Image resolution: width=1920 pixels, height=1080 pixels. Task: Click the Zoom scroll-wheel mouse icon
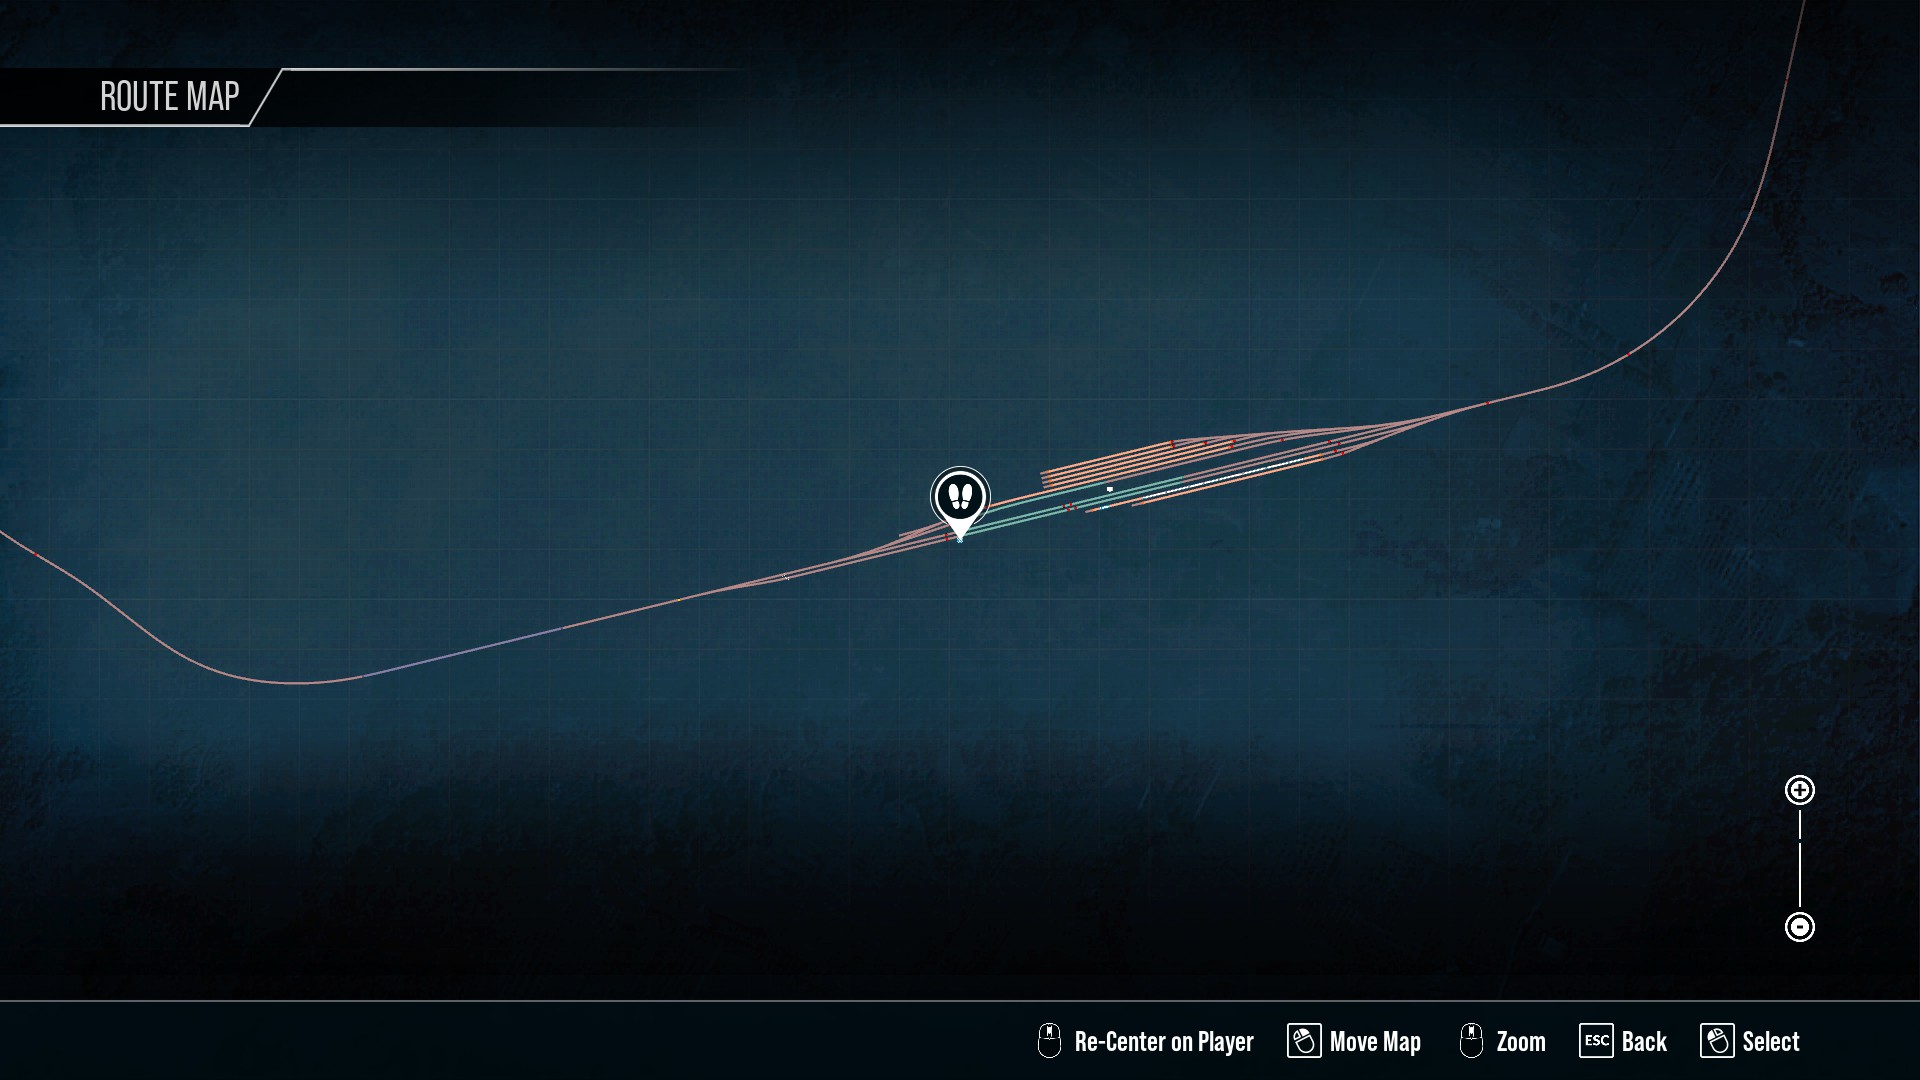coord(1471,1041)
